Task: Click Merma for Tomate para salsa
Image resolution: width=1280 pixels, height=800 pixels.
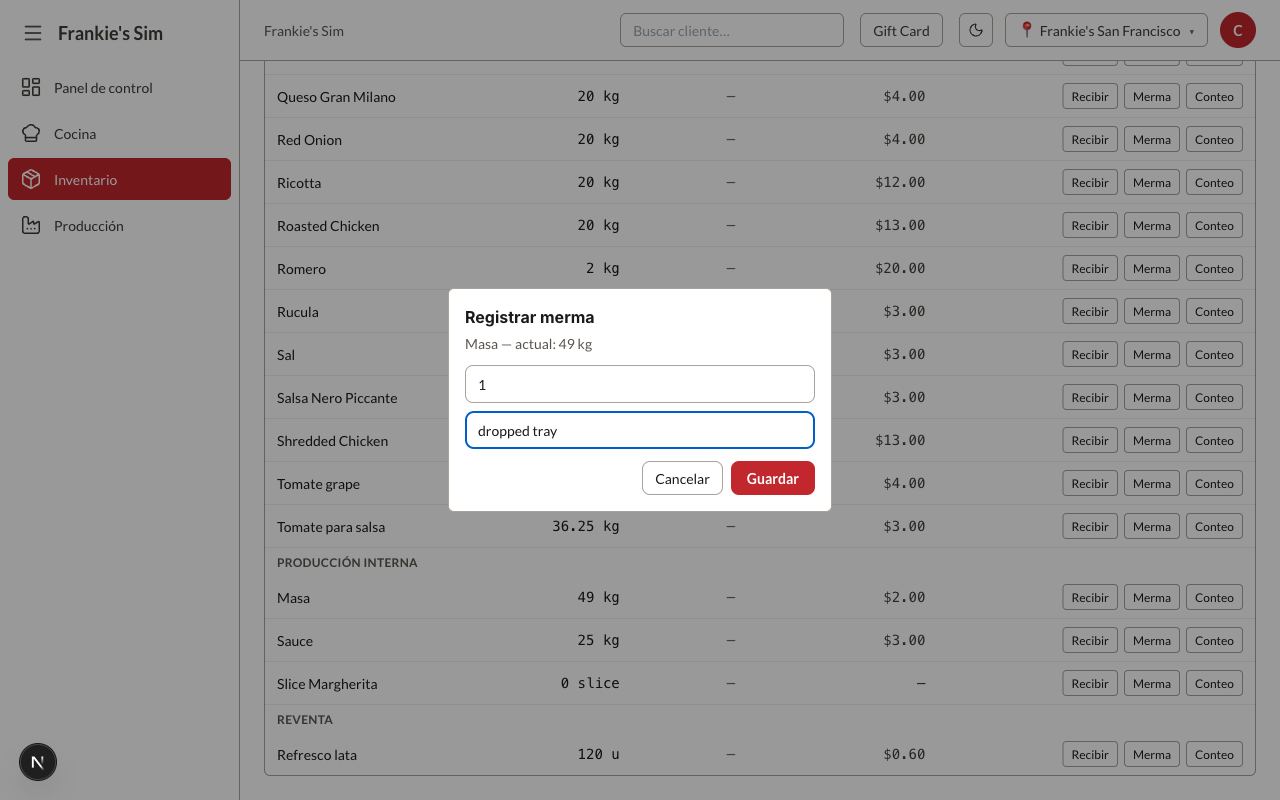Action: [1152, 527]
